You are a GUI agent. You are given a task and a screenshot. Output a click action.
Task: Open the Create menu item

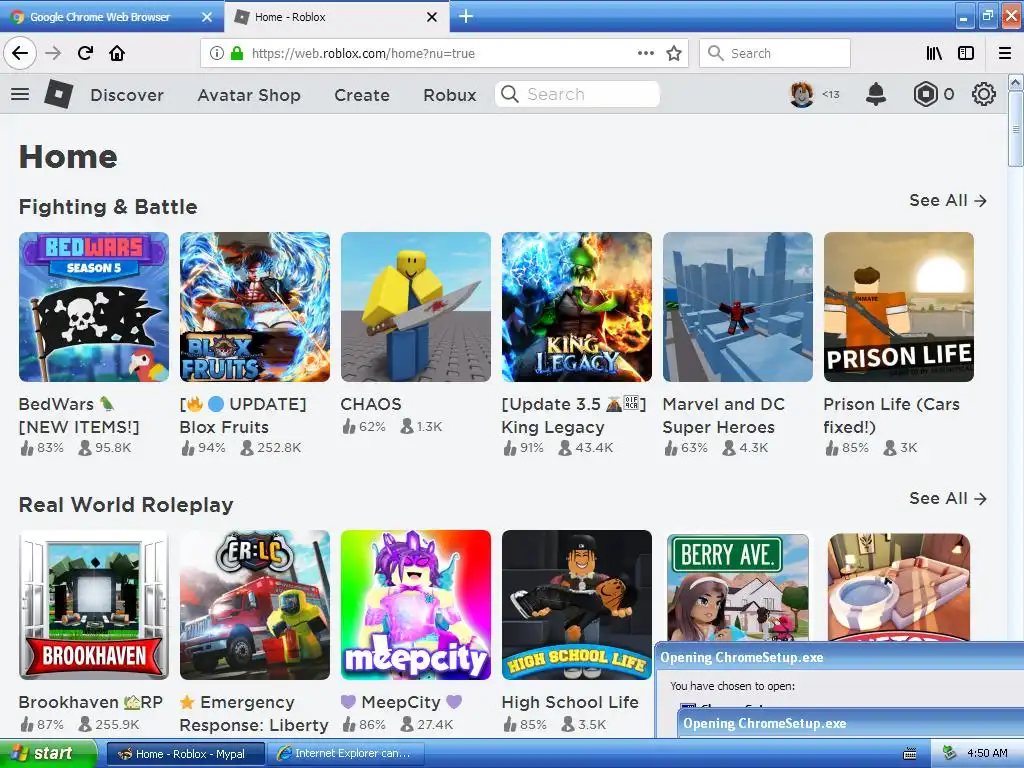[362, 95]
